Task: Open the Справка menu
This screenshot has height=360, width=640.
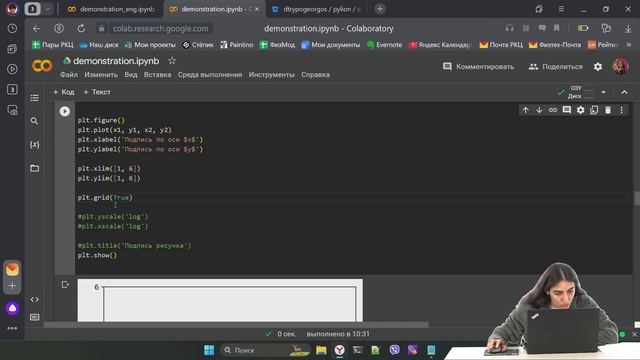Action: (x=316, y=75)
